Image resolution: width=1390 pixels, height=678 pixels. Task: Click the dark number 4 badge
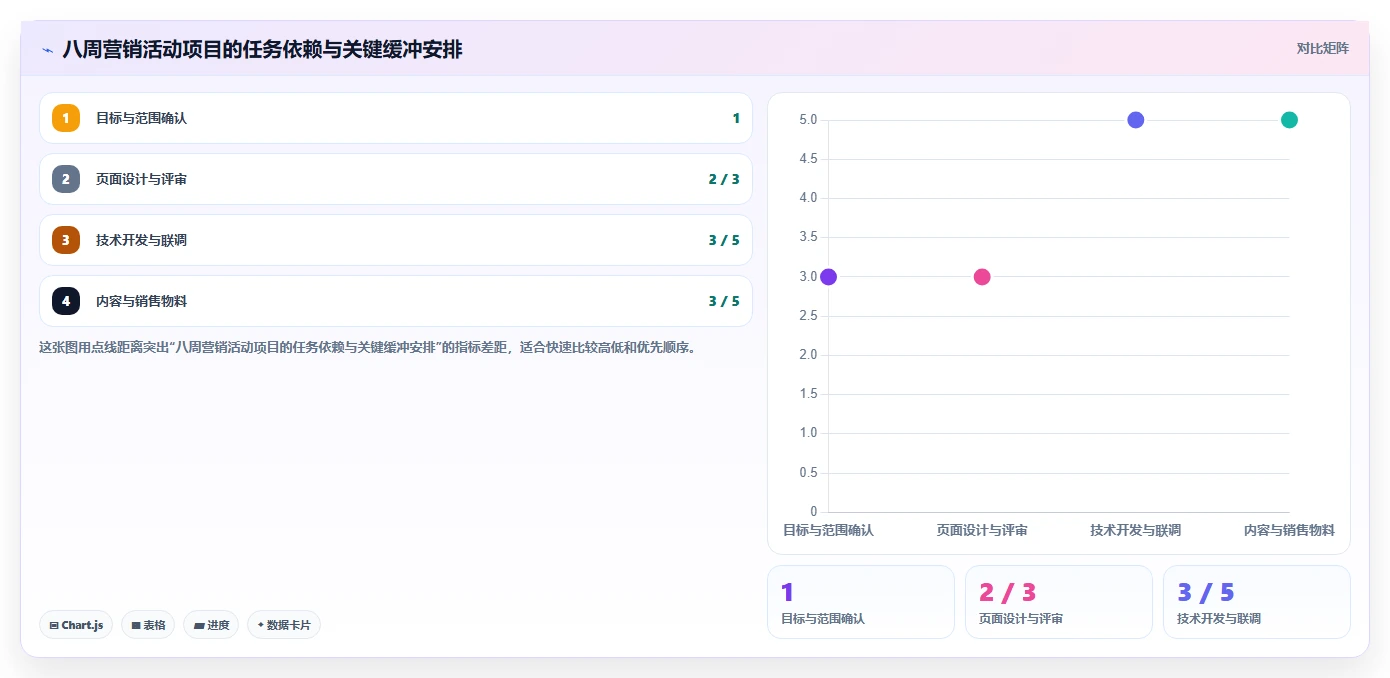[66, 301]
